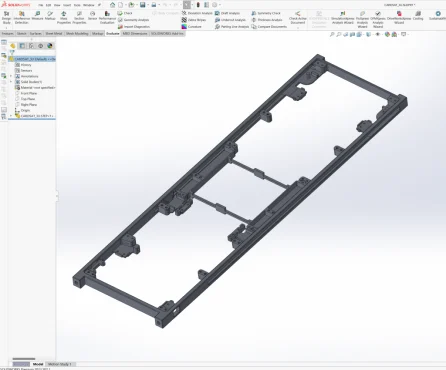Open the Insert menu
The height and width of the screenshot is (370, 446).
click(x=67, y=5)
